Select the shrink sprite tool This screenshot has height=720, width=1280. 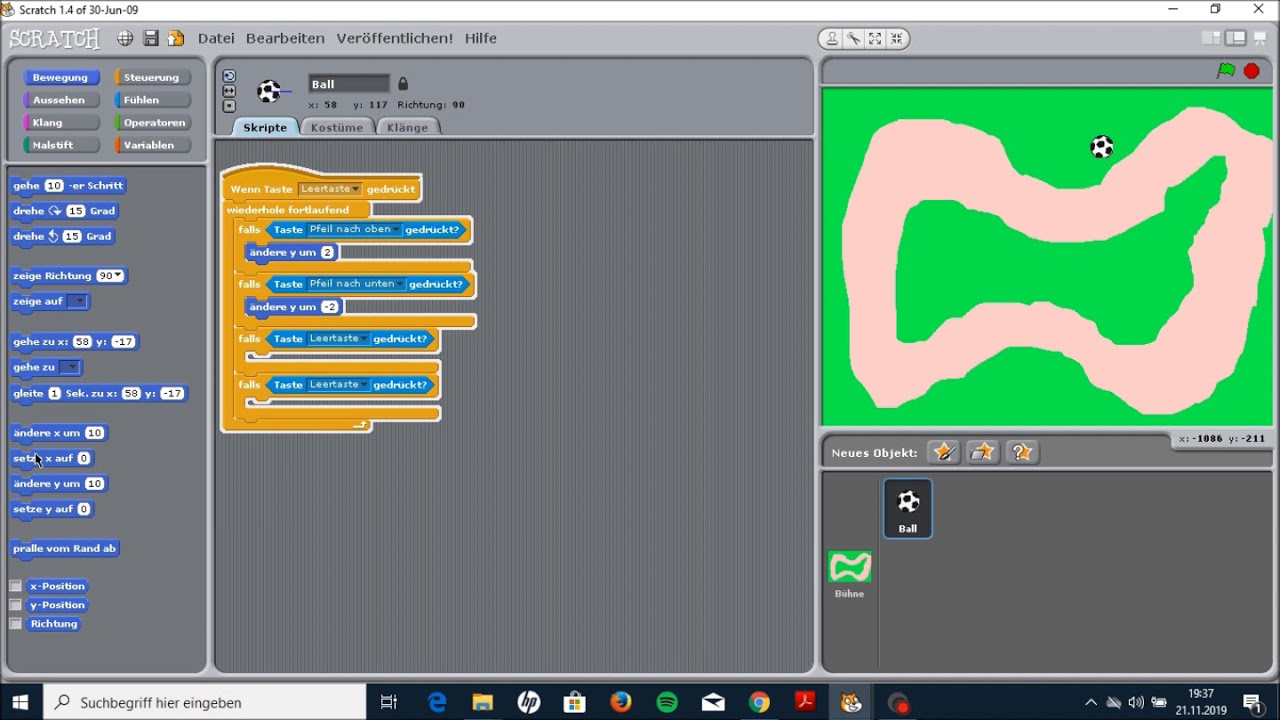coord(896,39)
